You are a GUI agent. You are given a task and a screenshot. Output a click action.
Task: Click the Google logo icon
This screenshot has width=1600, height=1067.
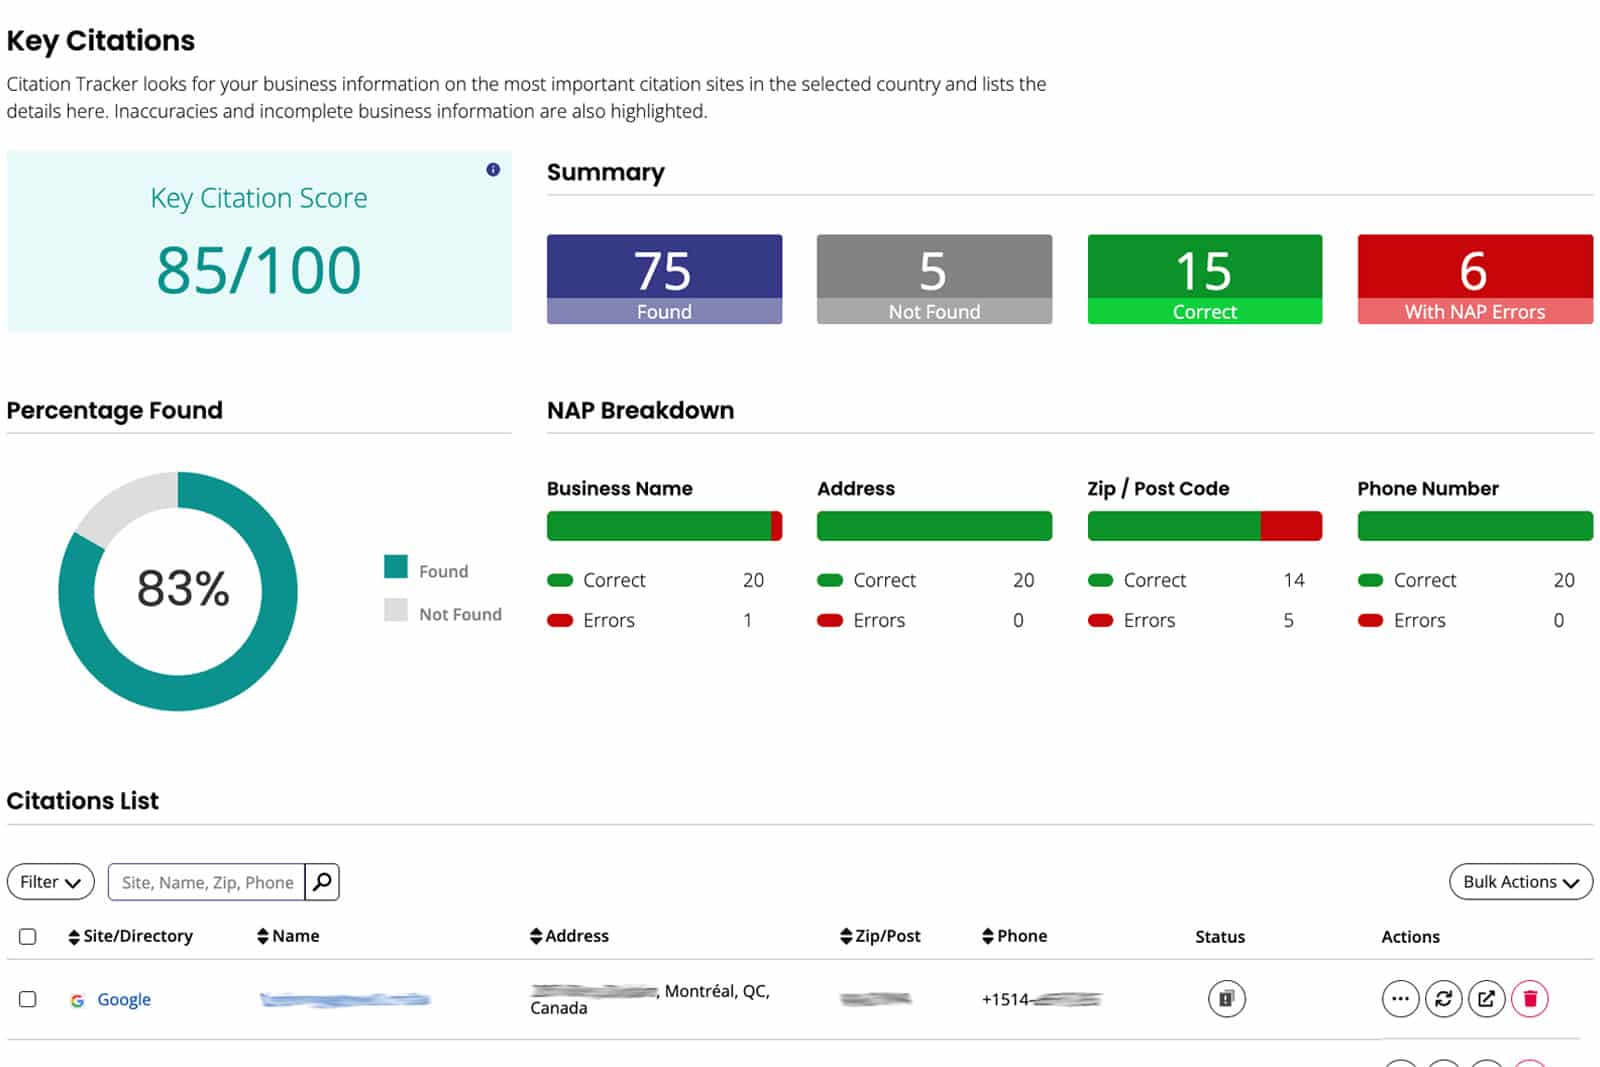click(77, 1000)
